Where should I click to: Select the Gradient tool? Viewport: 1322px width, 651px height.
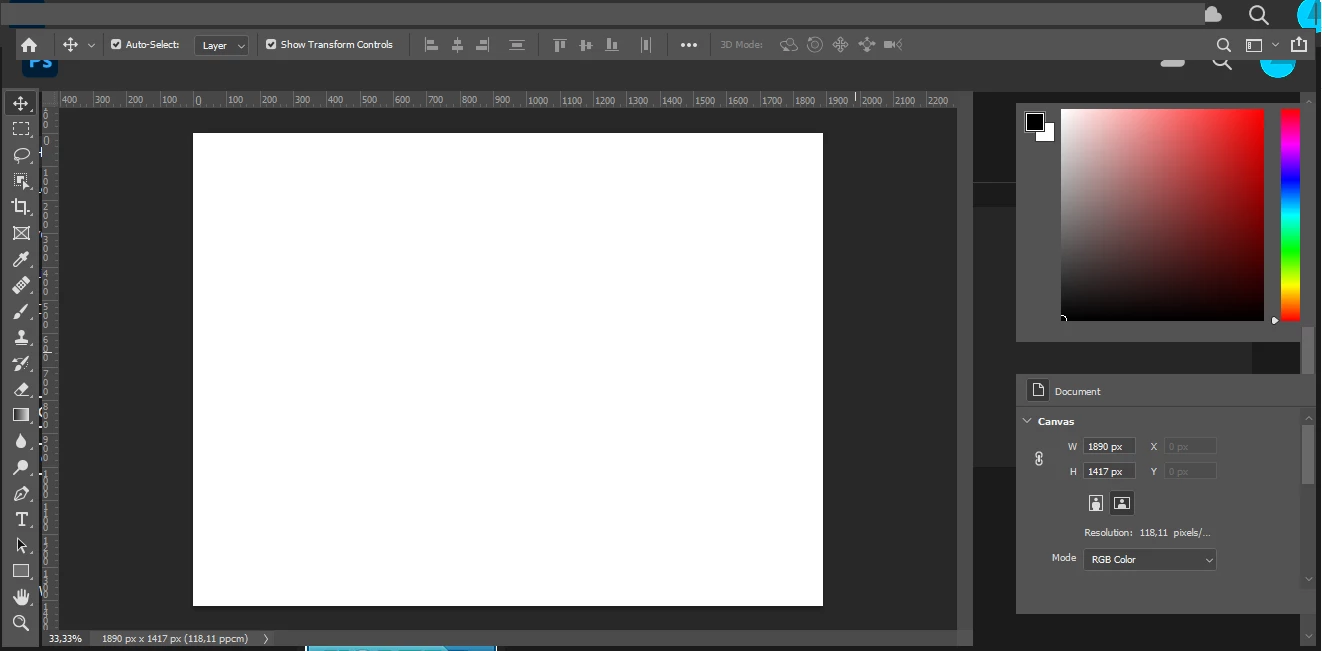pyautogui.click(x=21, y=415)
